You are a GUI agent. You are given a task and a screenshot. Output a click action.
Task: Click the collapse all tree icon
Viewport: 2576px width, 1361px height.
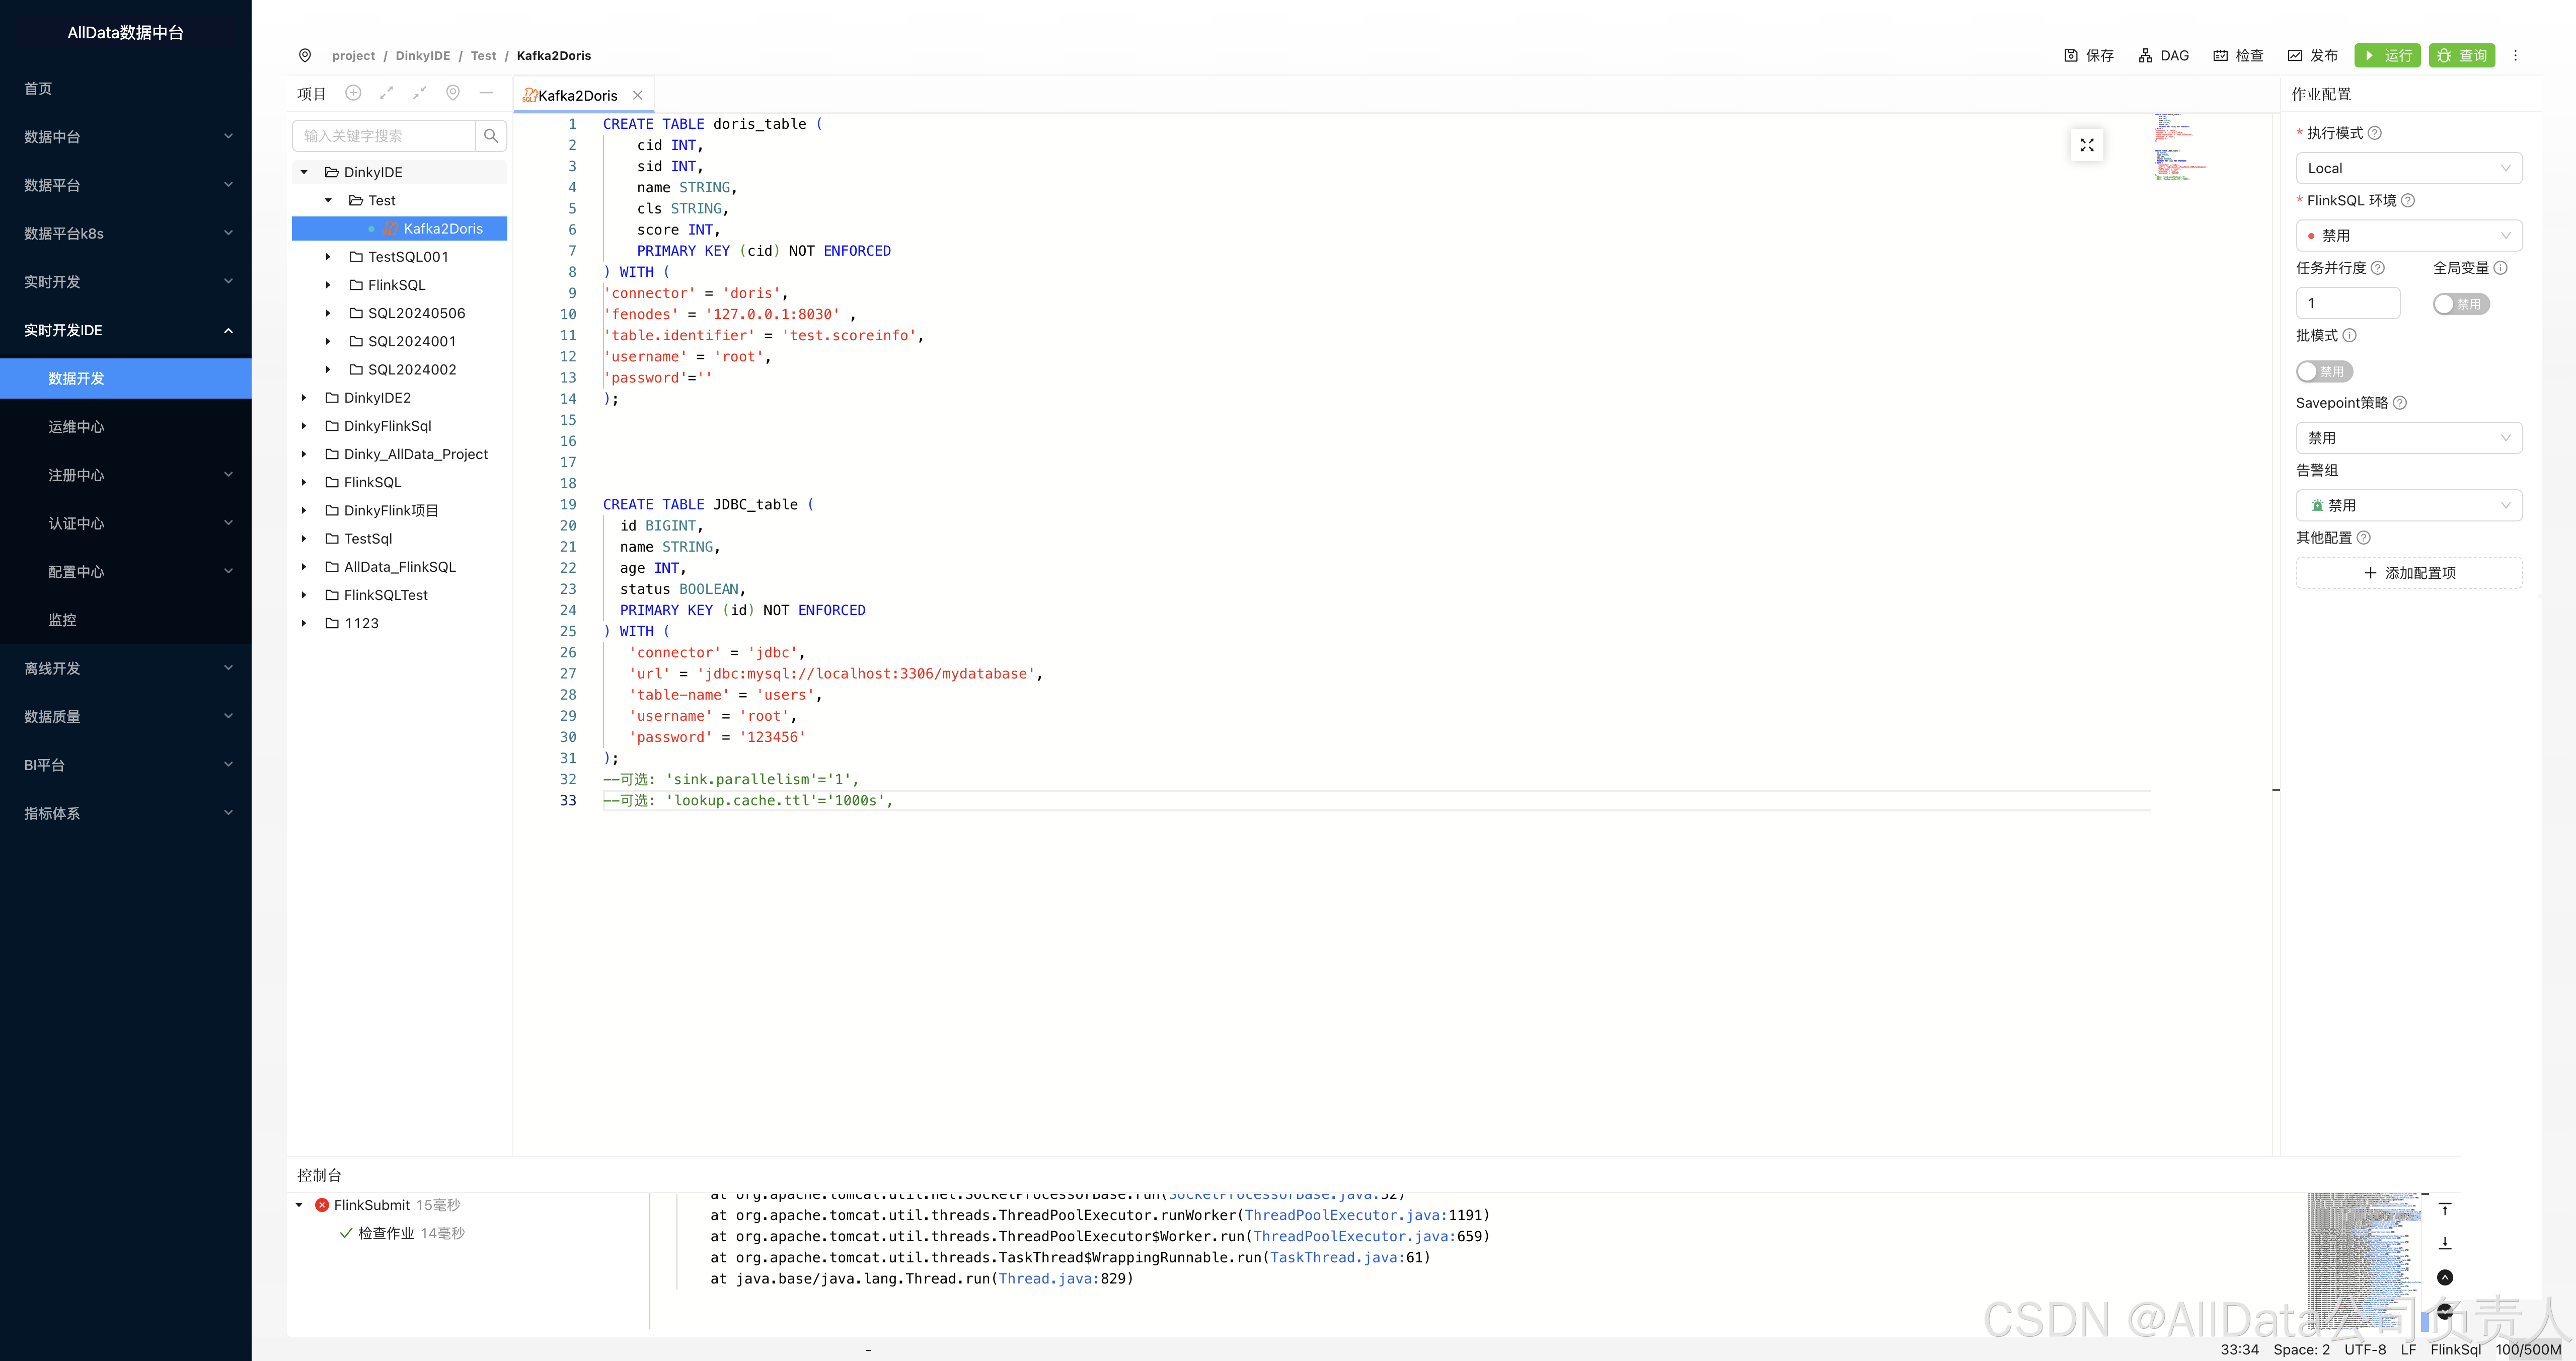(x=419, y=93)
